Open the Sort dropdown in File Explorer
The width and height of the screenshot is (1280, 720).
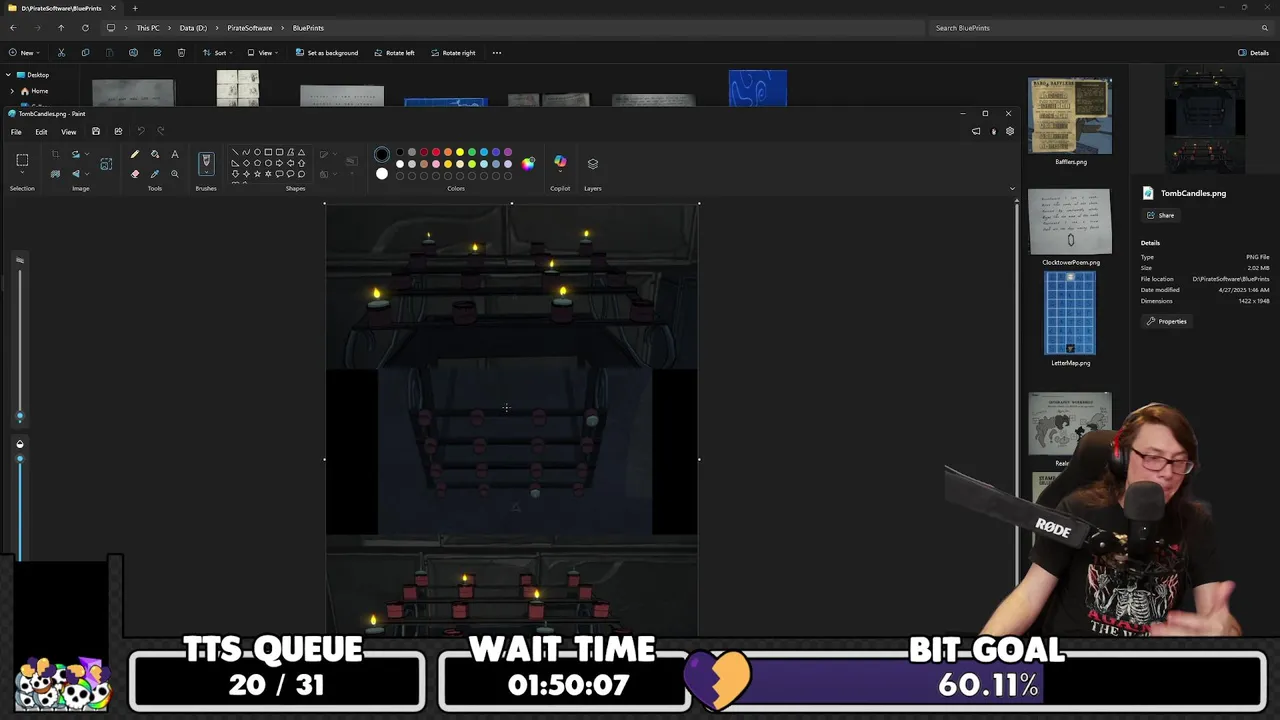pos(217,53)
